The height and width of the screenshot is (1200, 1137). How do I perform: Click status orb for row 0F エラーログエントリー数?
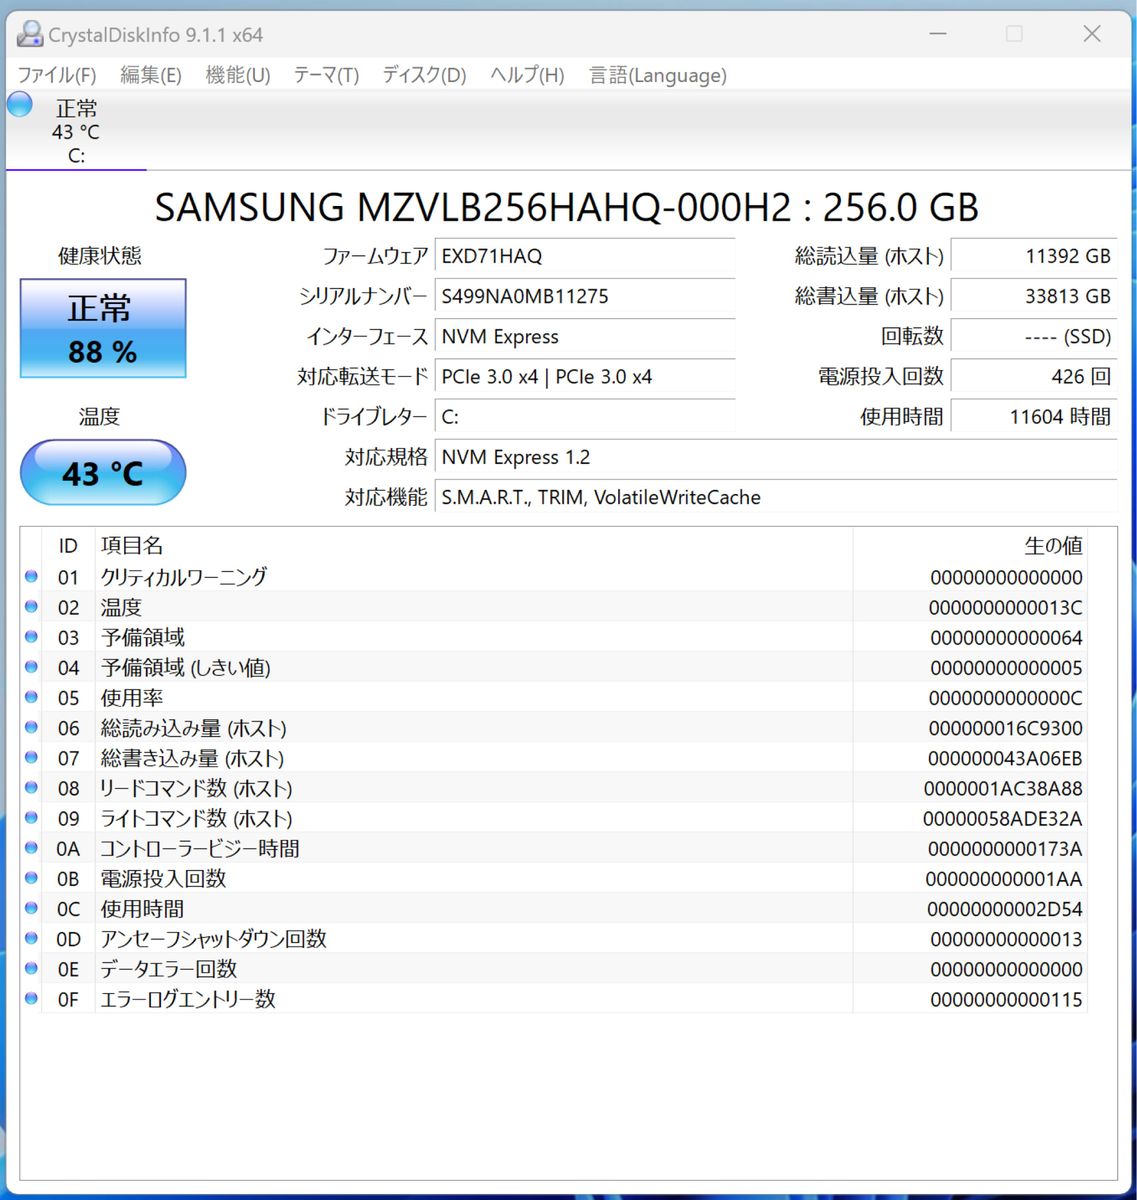coord(31,998)
